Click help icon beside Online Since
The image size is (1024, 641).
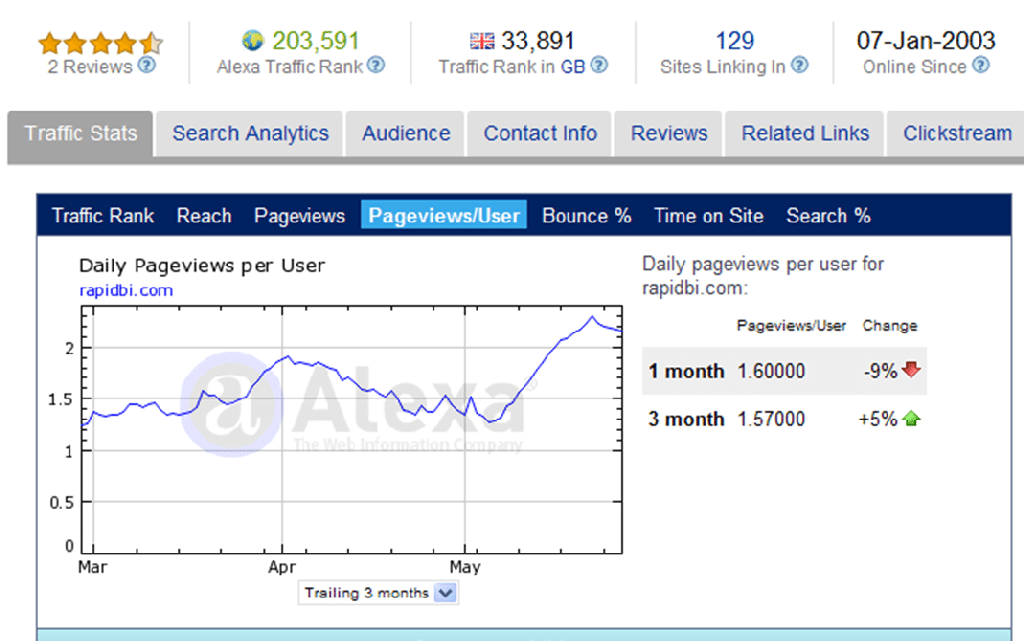click(x=981, y=65)
